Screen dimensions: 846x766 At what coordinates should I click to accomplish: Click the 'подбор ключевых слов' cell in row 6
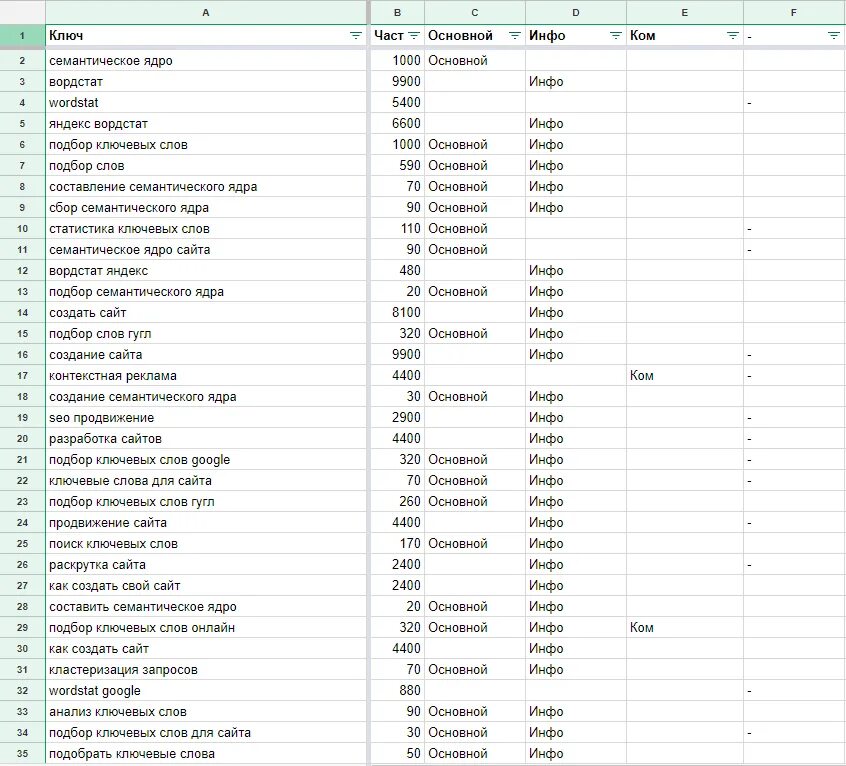tap(206, 145)
